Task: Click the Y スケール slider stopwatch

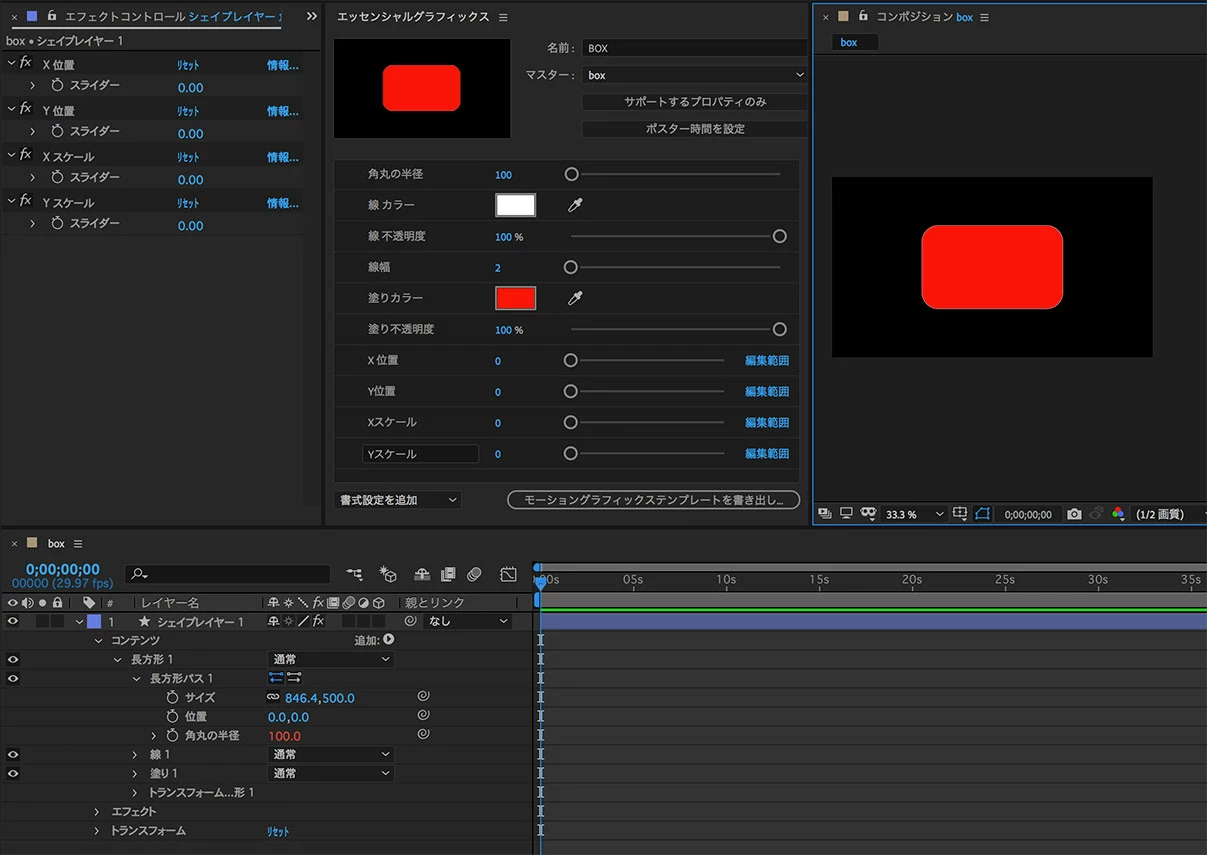Action: pyautogui.click(x=57, y=224)
